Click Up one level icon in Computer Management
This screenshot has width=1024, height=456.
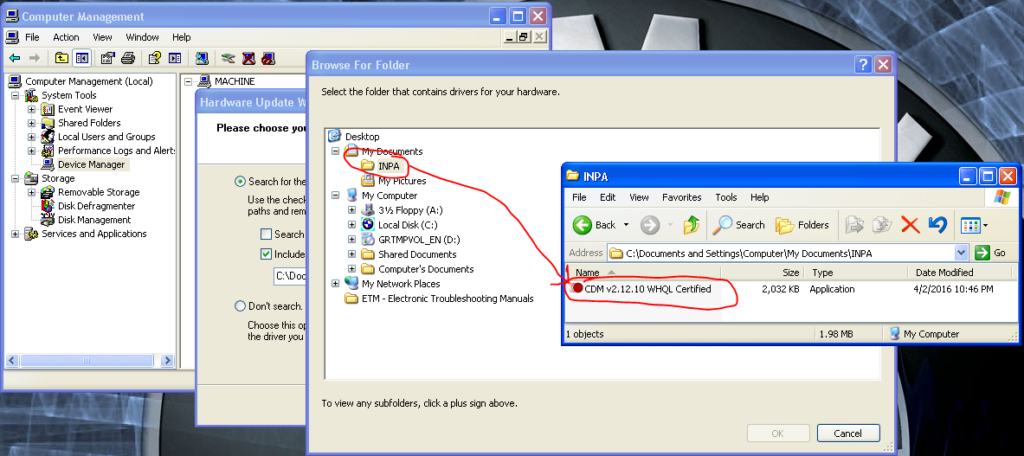(61, 58)
